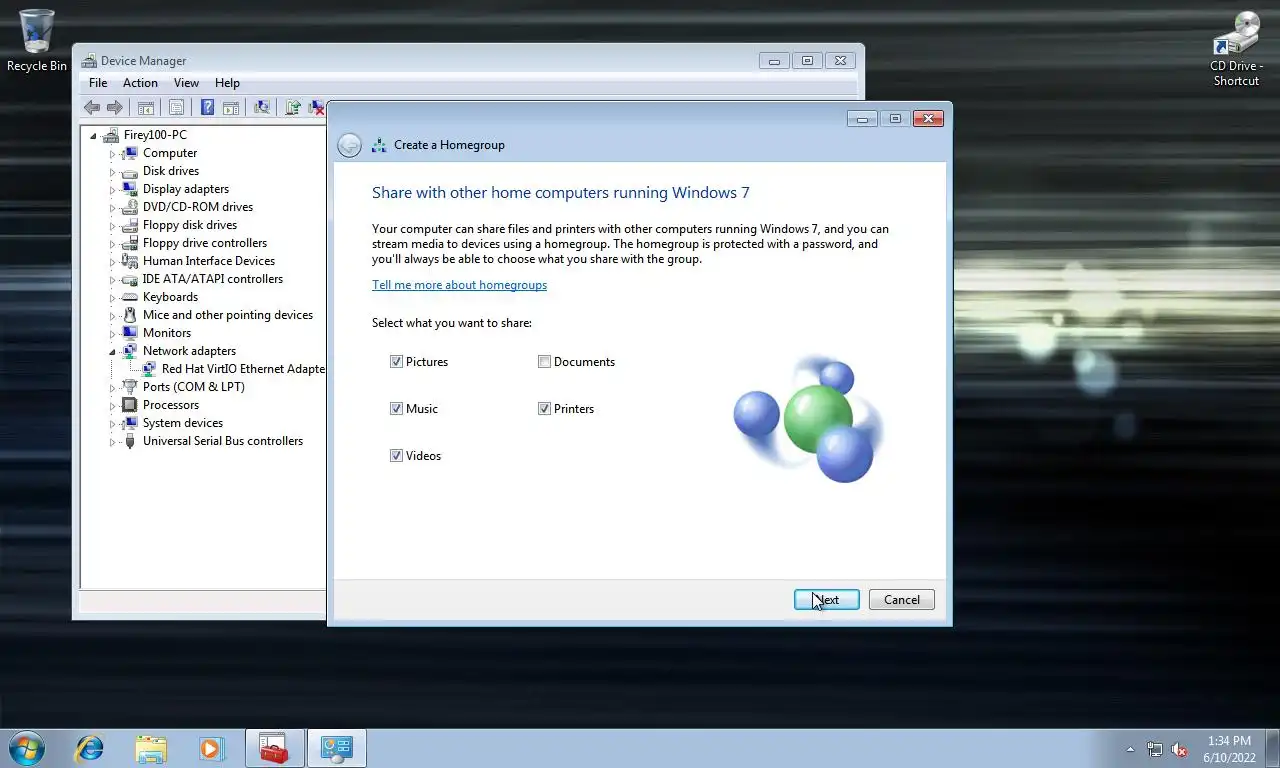Expand Universal Serial Bus controllers node

(x=112, y=442)
